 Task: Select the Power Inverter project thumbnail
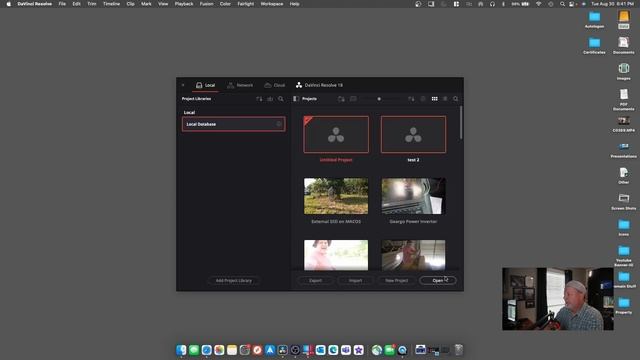[x=413, y=196]
